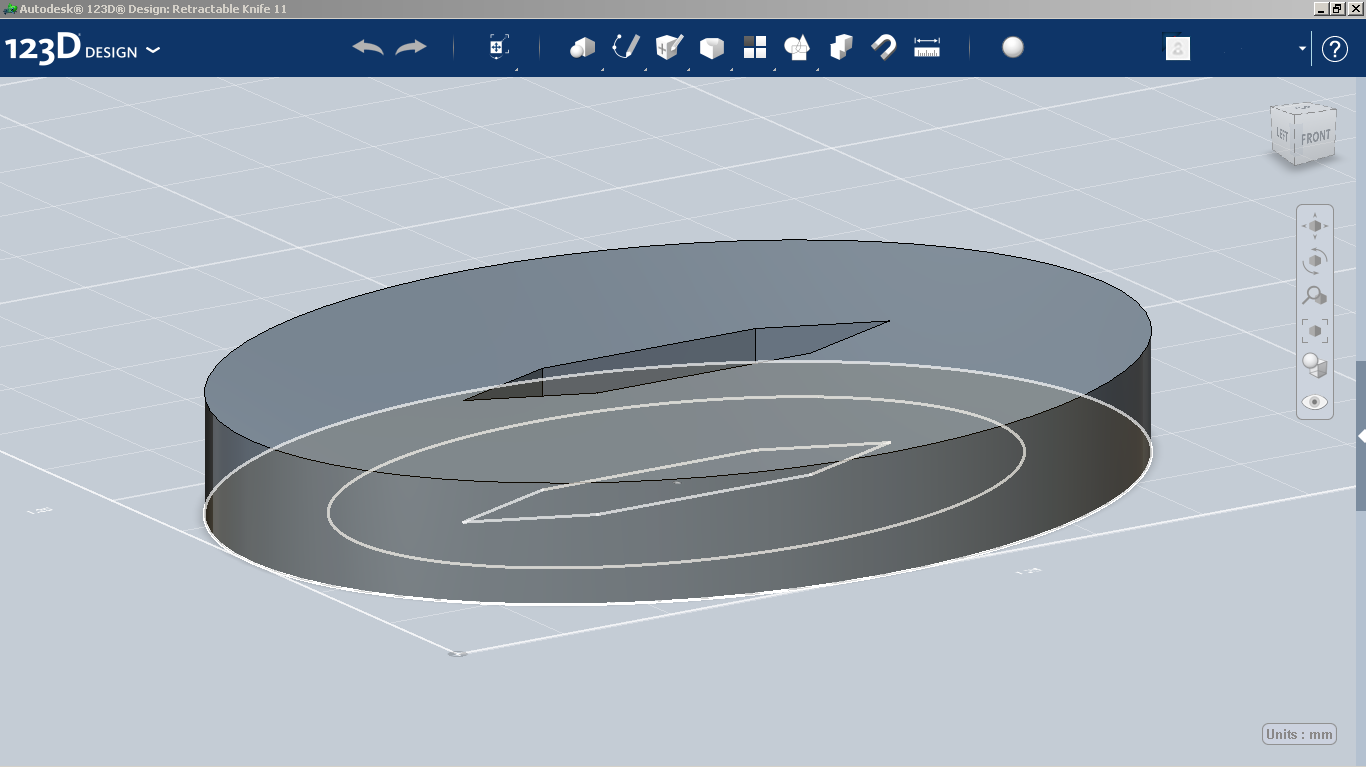Select the Orbit navigation tool
This screenshot has height=768, width=1366.
1315,261
